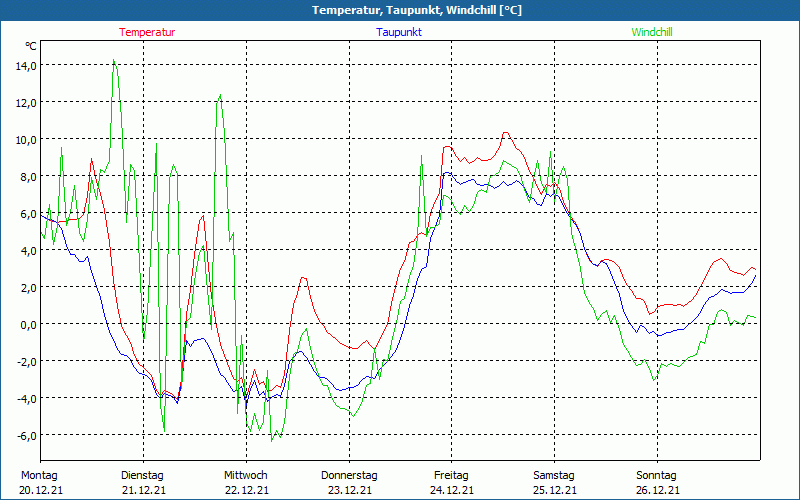Click the Freitag day label

pos(451,475)
